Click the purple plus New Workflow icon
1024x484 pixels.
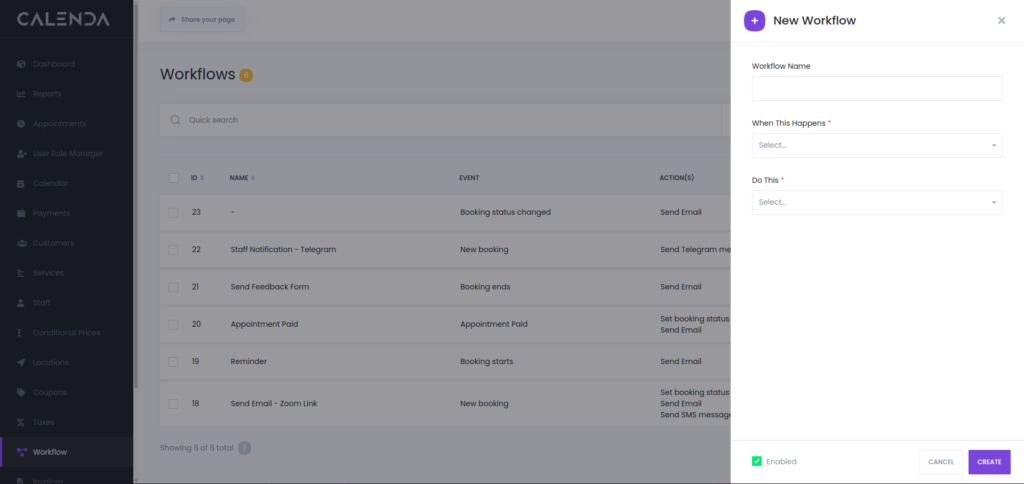(754, 20)
